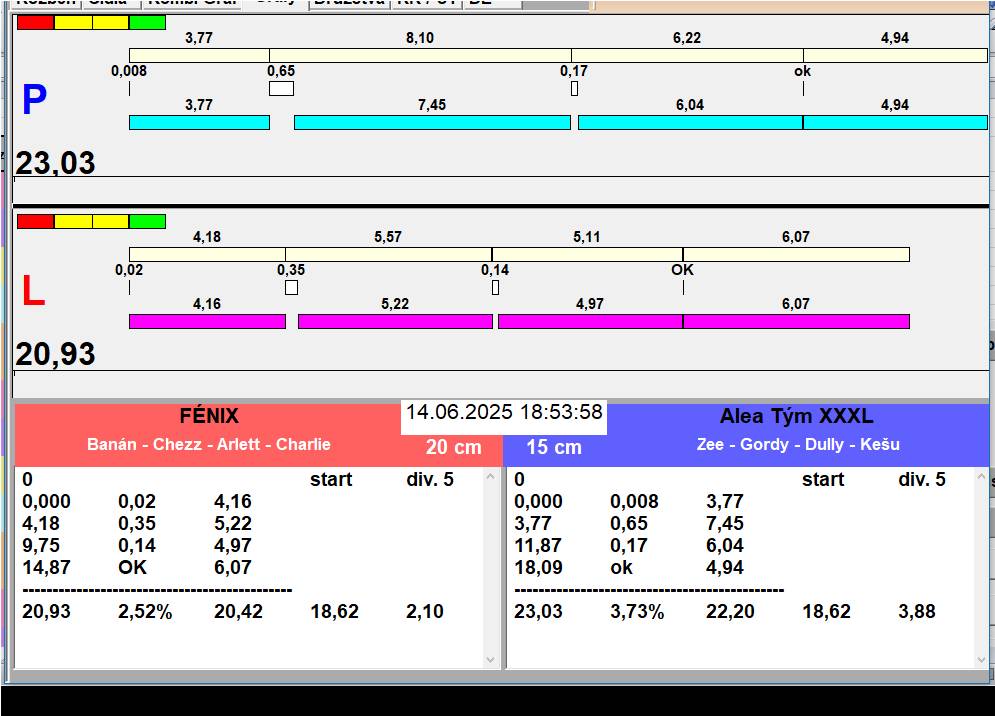Image resolution: width=995 pixels, height=716 pixels.
Task: Click the red start light in lane L
Action: coord(35,221)
